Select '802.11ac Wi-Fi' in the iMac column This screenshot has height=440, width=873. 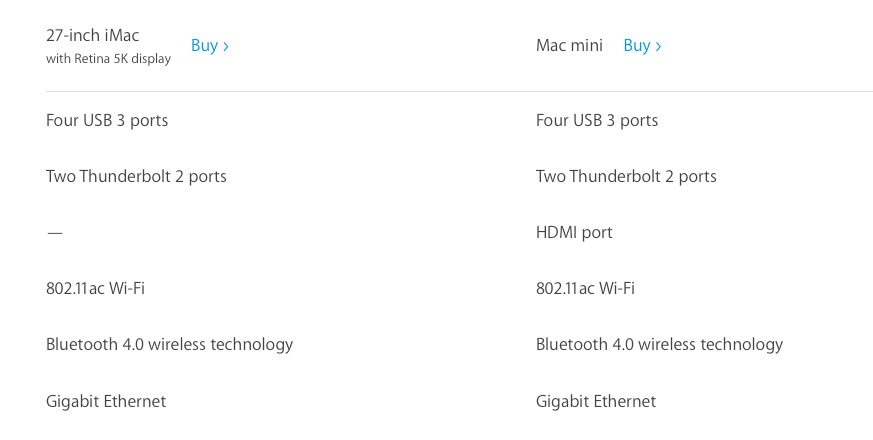[x=95, y=289]
